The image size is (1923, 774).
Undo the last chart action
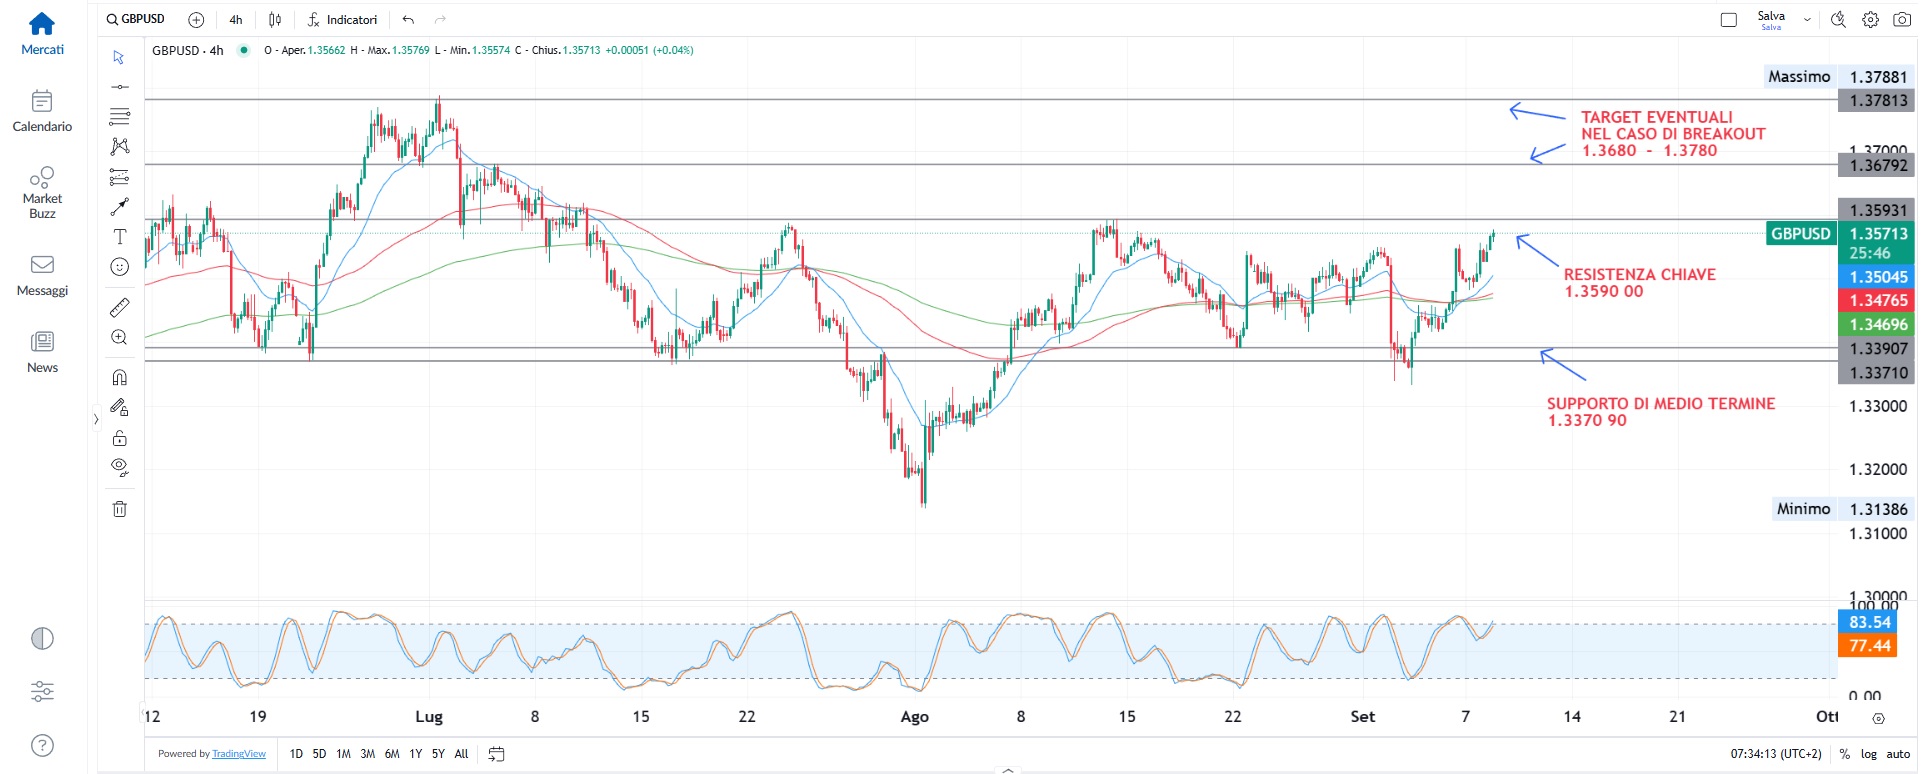tap(408, 19)
